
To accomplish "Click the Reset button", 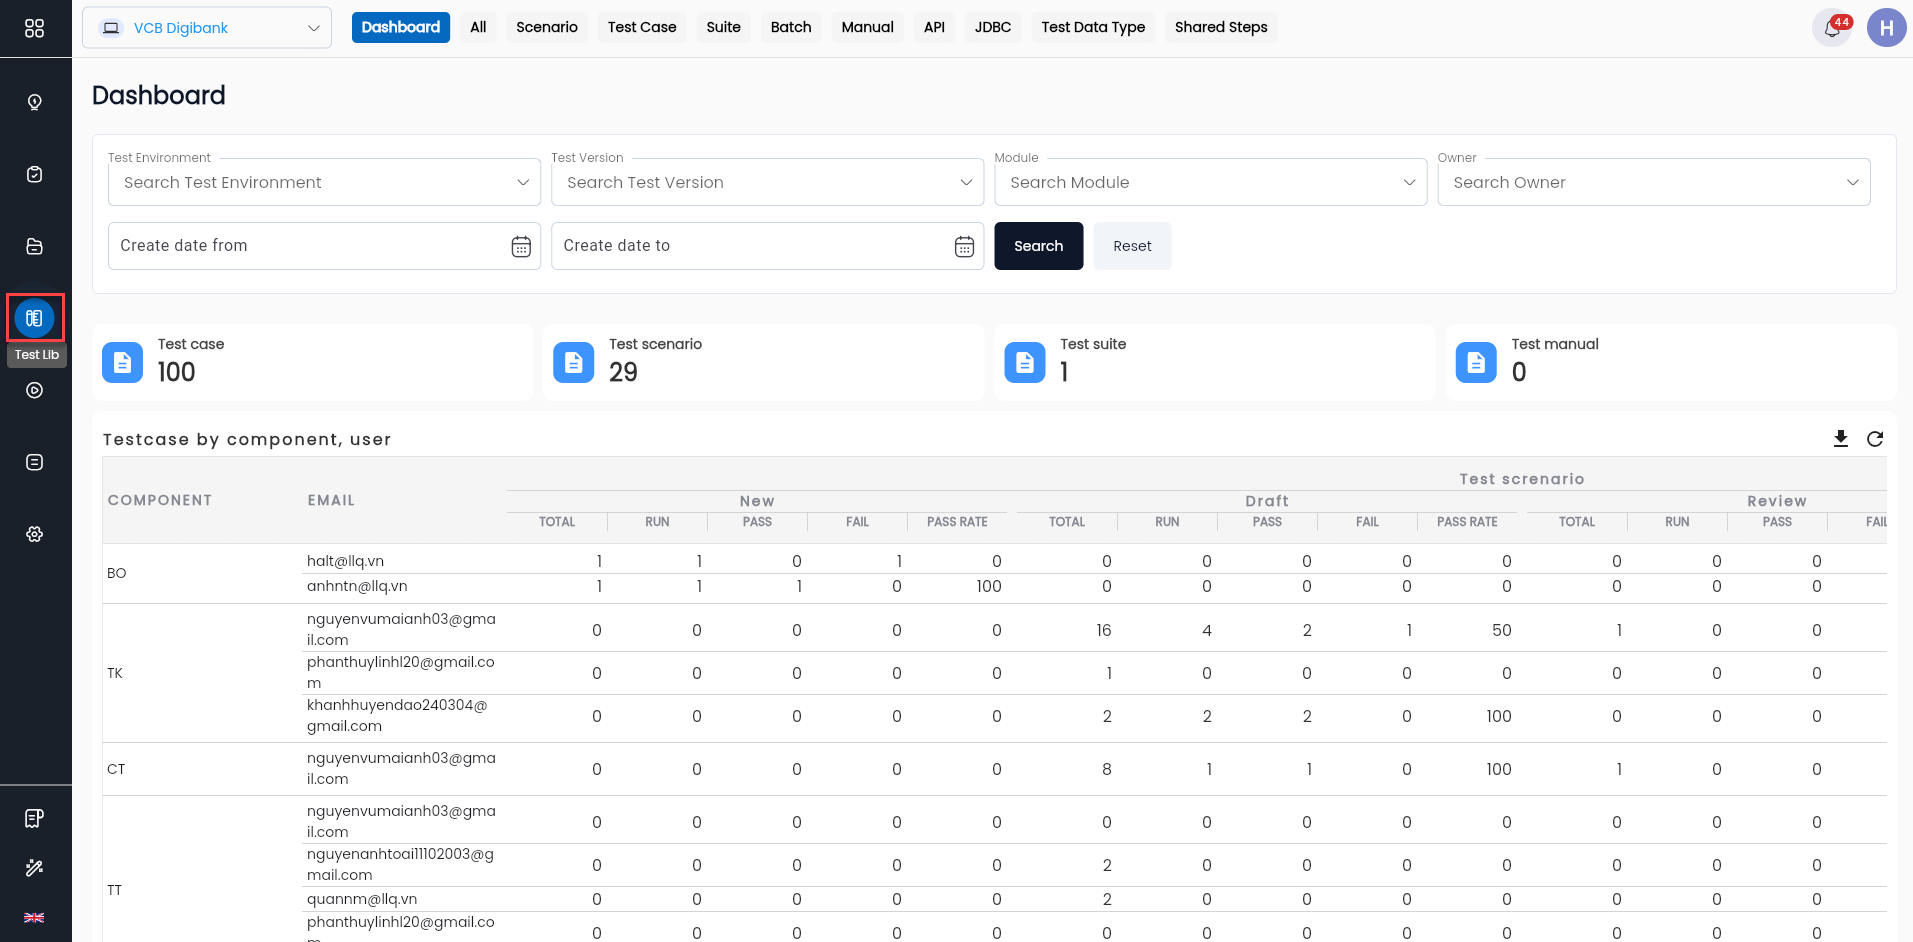I will [x=1132, y=246].
